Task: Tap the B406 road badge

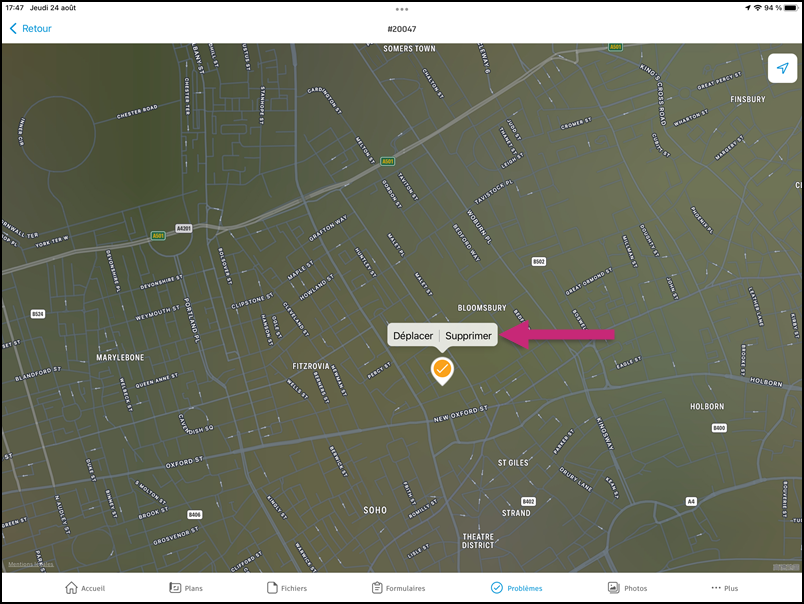Action: pos(194,514)
